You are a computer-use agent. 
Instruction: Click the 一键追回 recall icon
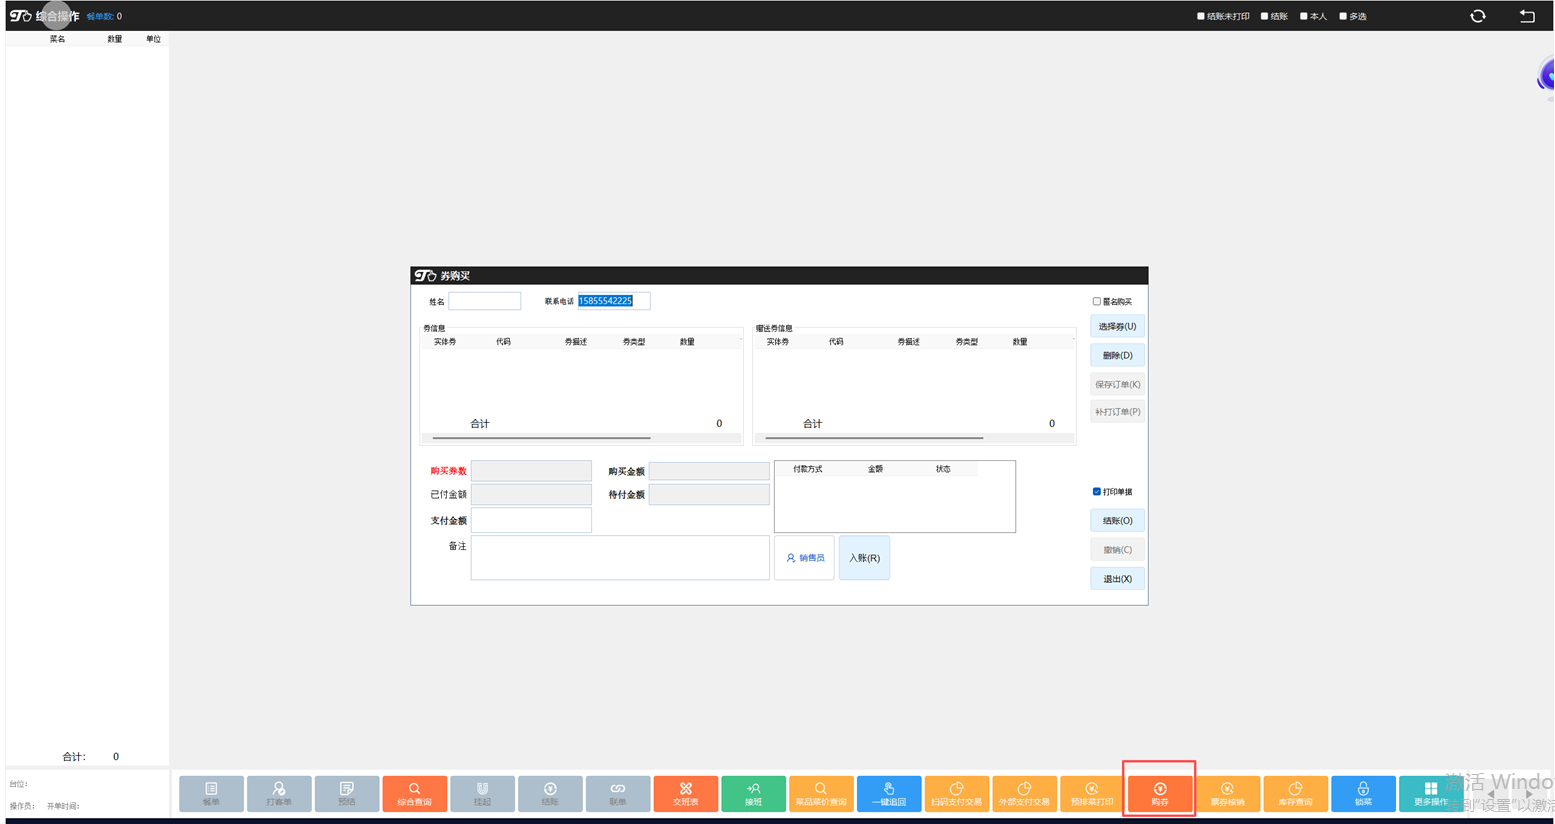tap(889, 793)
